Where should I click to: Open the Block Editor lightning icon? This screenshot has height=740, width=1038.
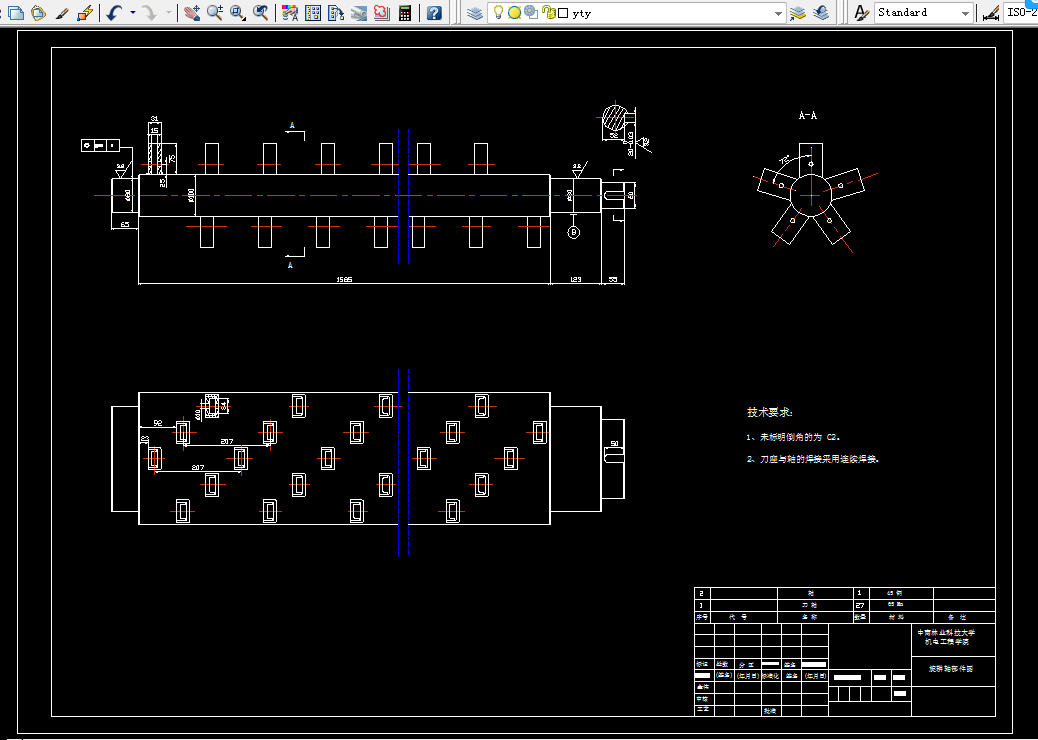pyautogui.click(x=85, y=12)
